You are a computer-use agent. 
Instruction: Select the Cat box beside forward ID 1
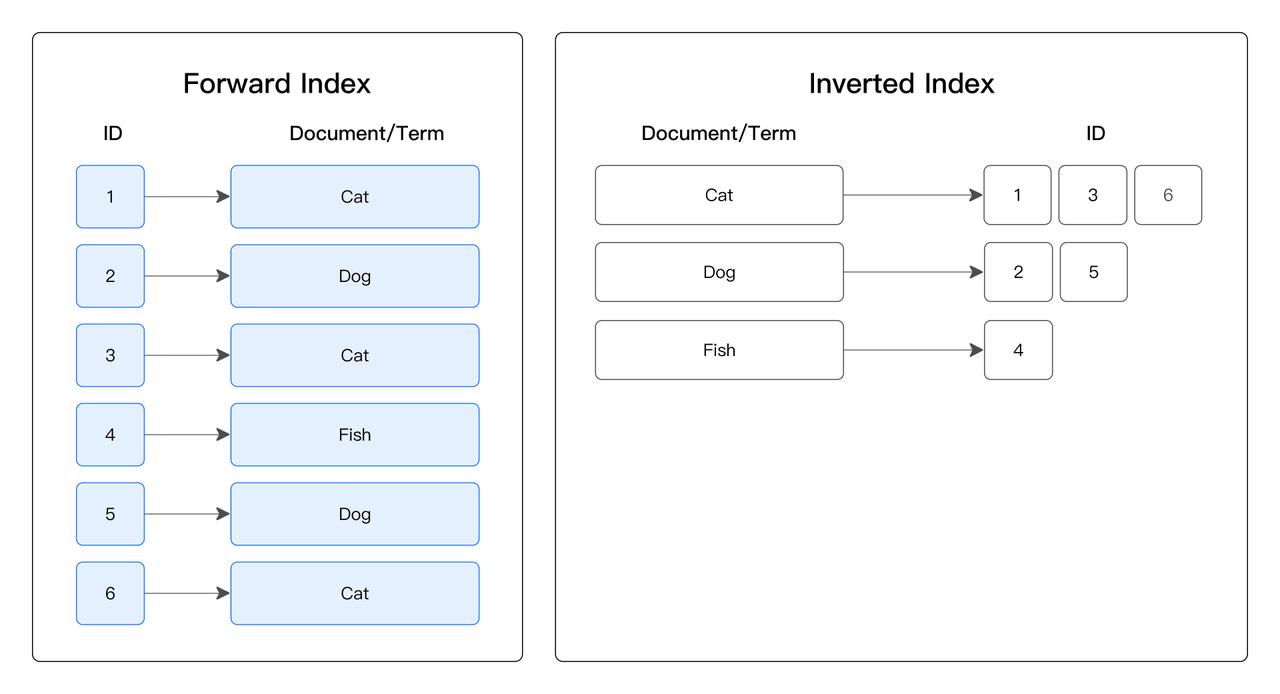pos(355,197)
